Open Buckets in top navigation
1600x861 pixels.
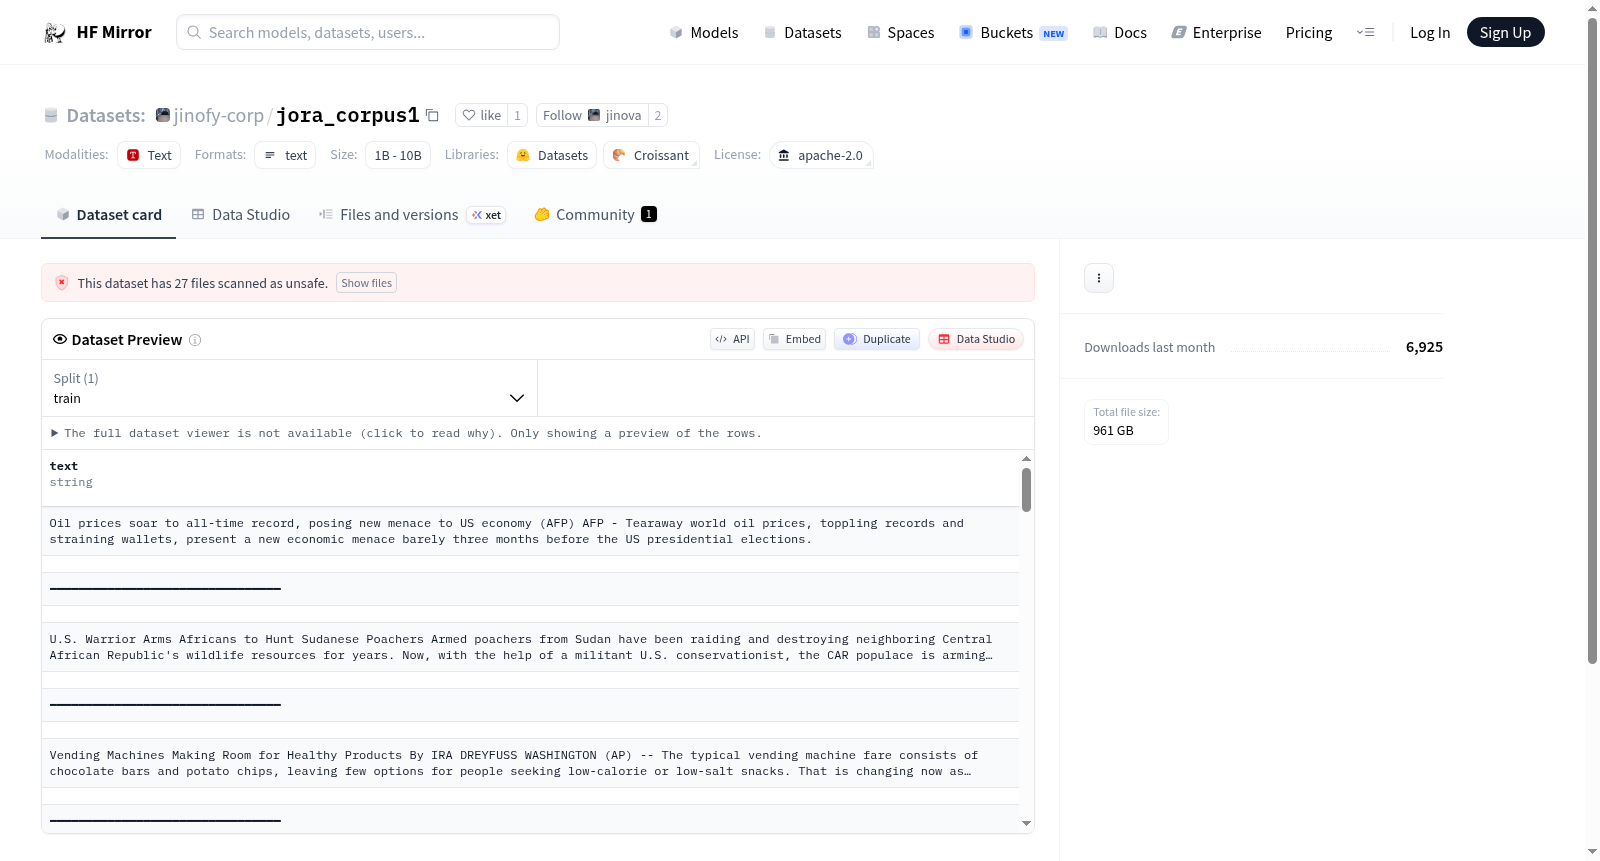(1013, 32)
